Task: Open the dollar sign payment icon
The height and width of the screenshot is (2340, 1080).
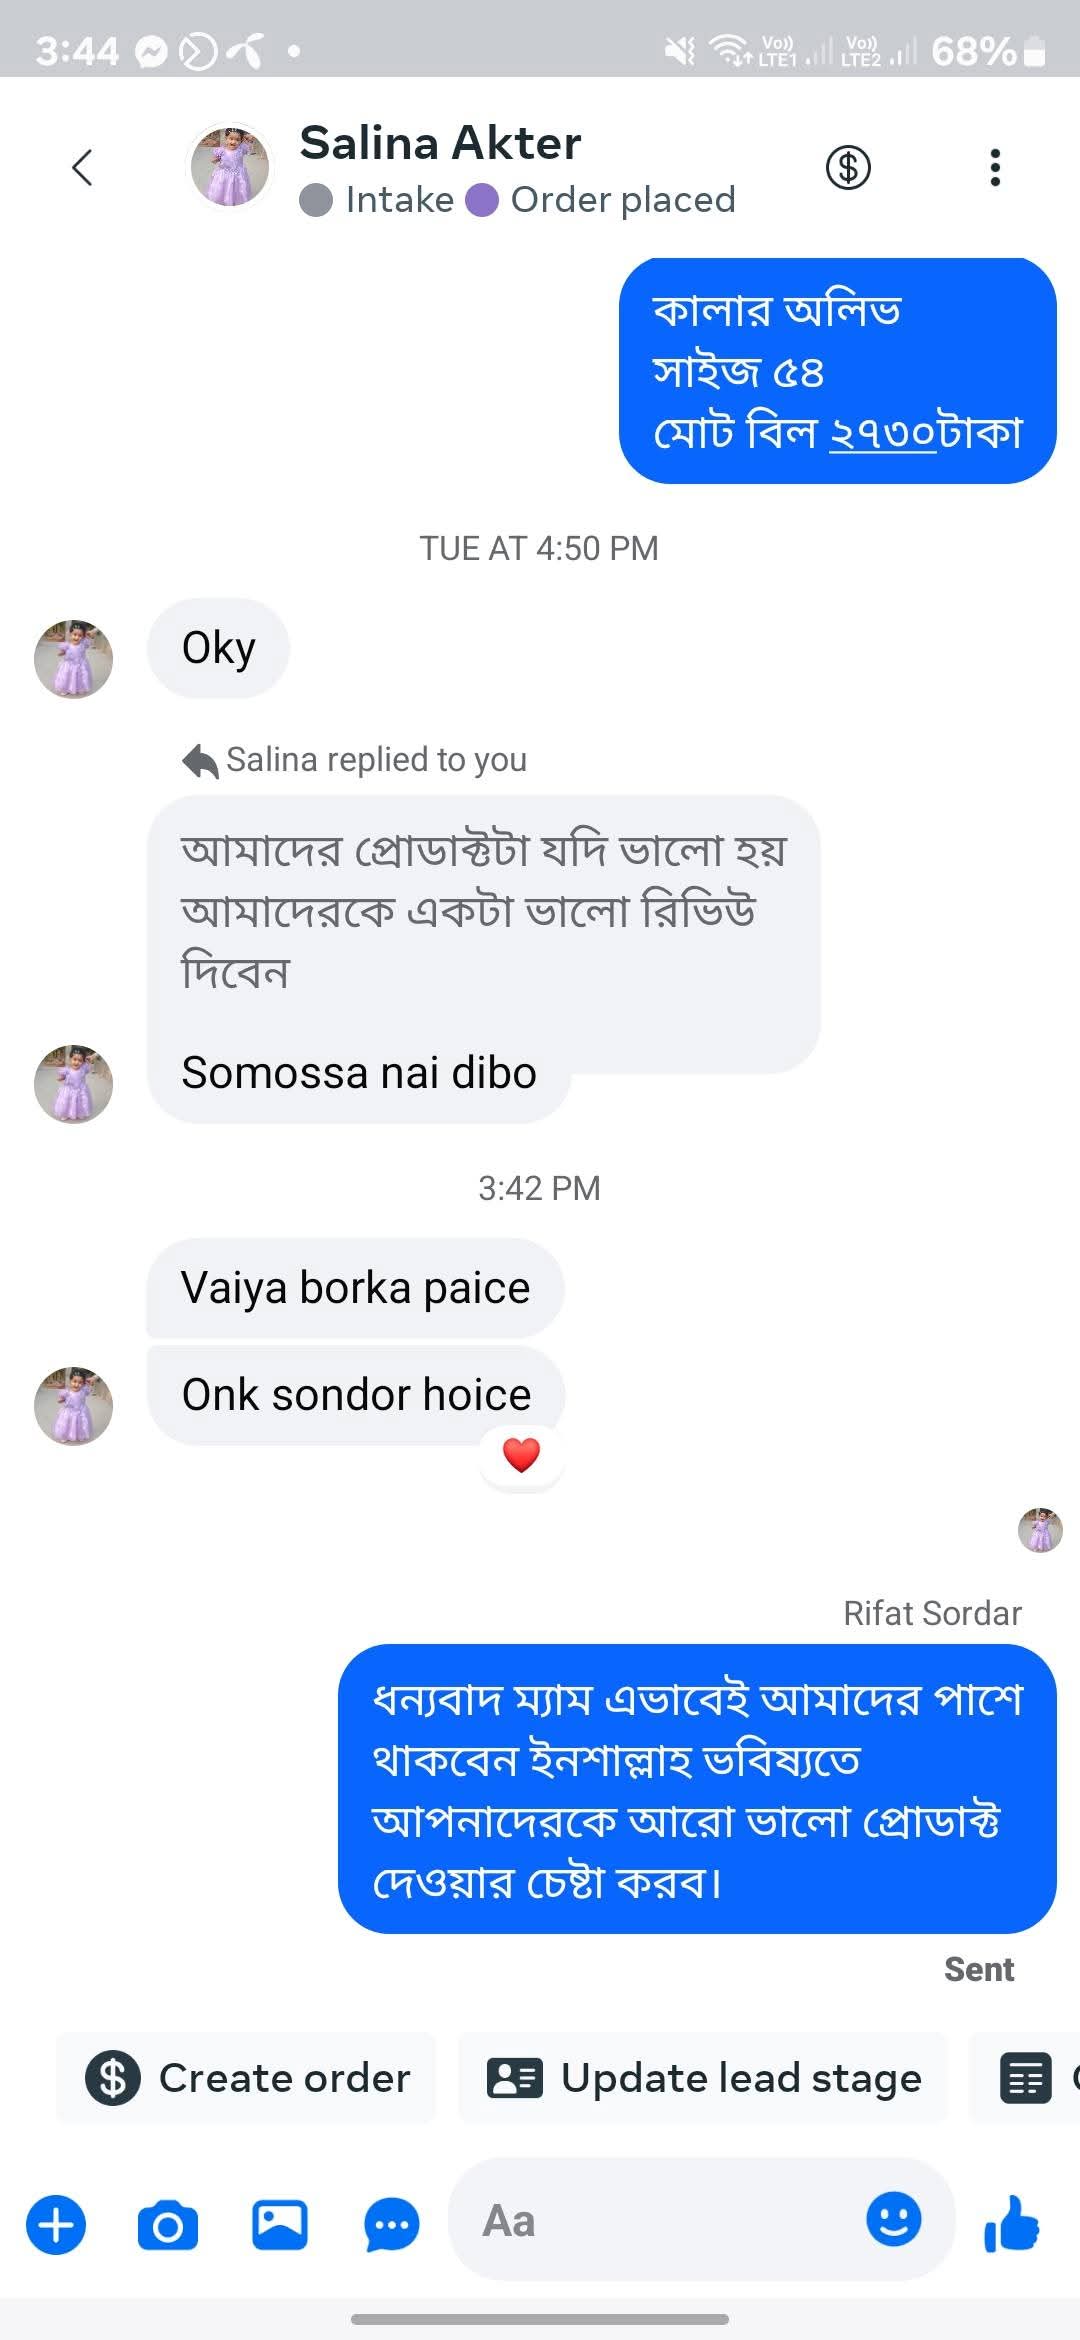Action: [848, 167]
